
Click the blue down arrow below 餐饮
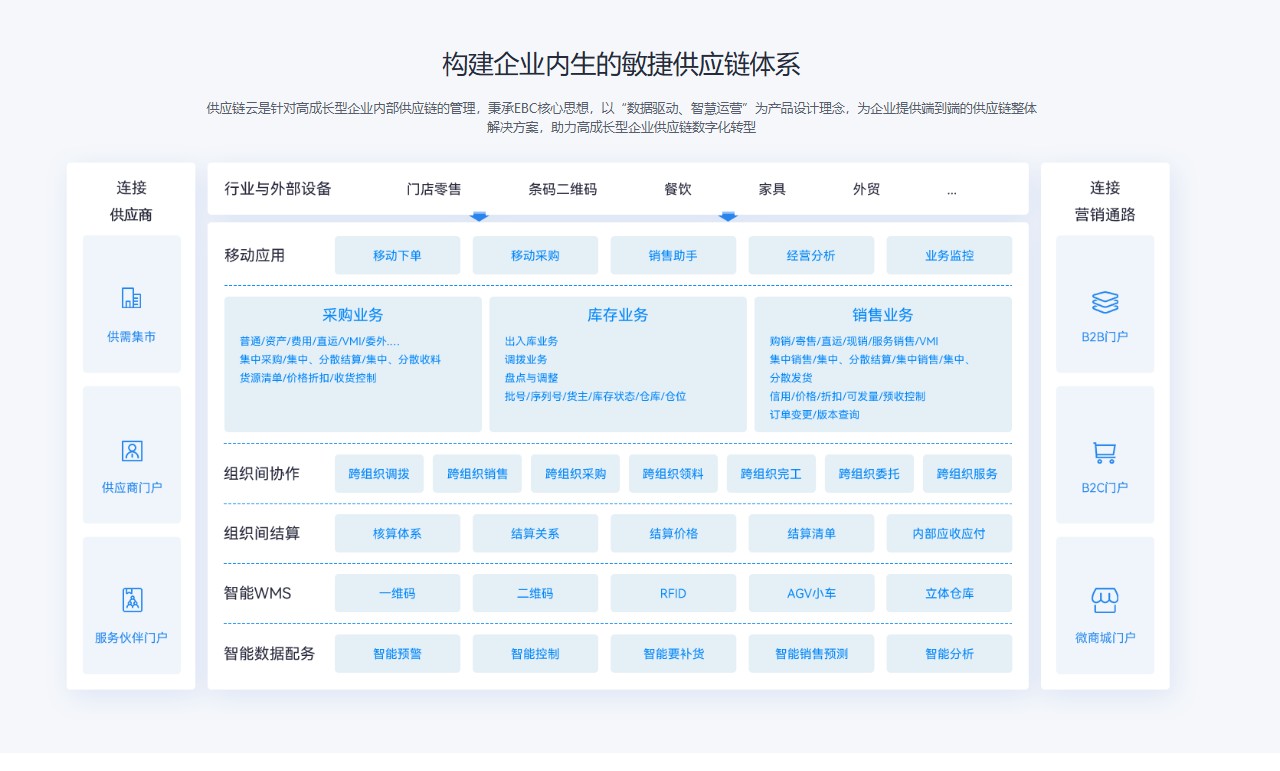tap(728, 216)
